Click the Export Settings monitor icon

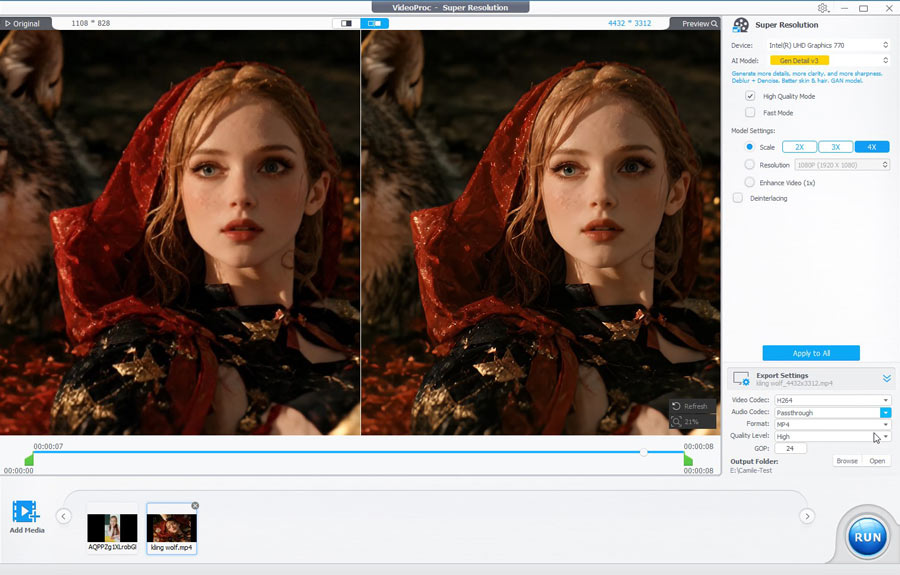pos(741,379)
